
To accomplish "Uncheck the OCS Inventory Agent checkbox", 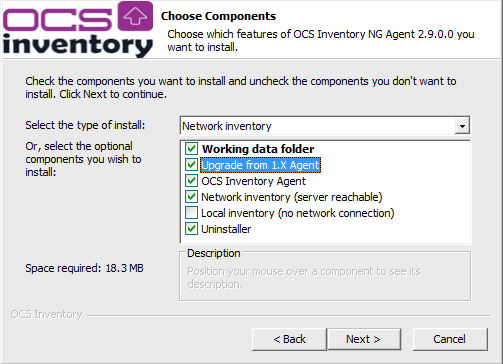I will click(x=191, y=181).
